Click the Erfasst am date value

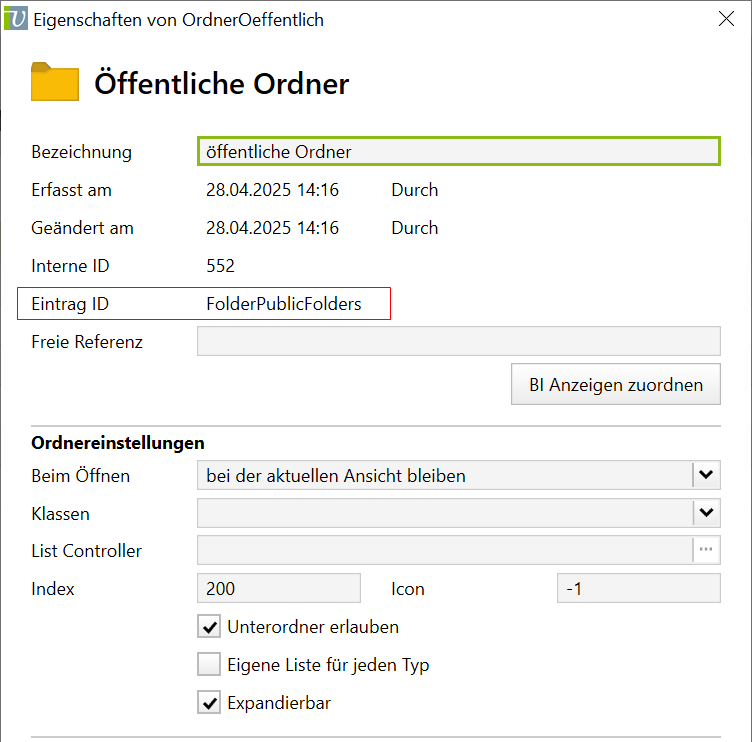click(272, 190)
